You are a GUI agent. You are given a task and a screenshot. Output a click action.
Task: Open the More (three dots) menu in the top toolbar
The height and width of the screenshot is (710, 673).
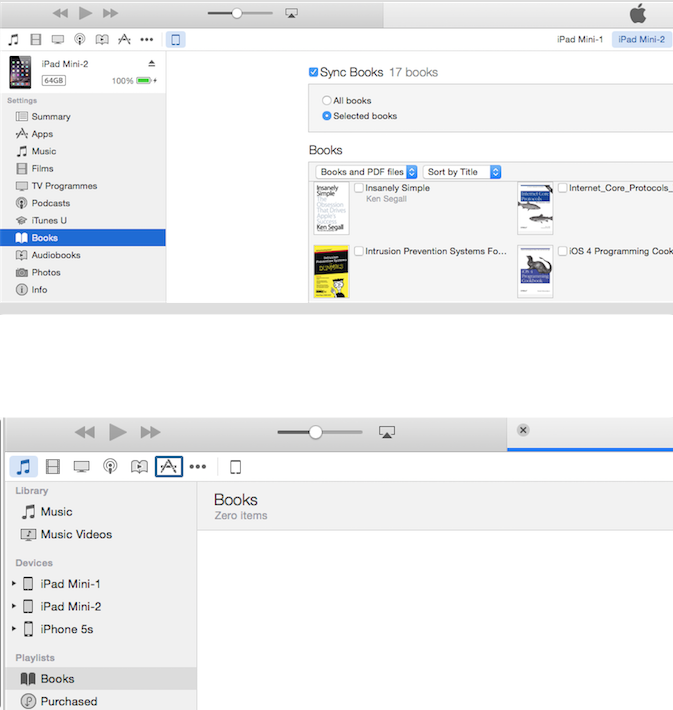(147, 40)
